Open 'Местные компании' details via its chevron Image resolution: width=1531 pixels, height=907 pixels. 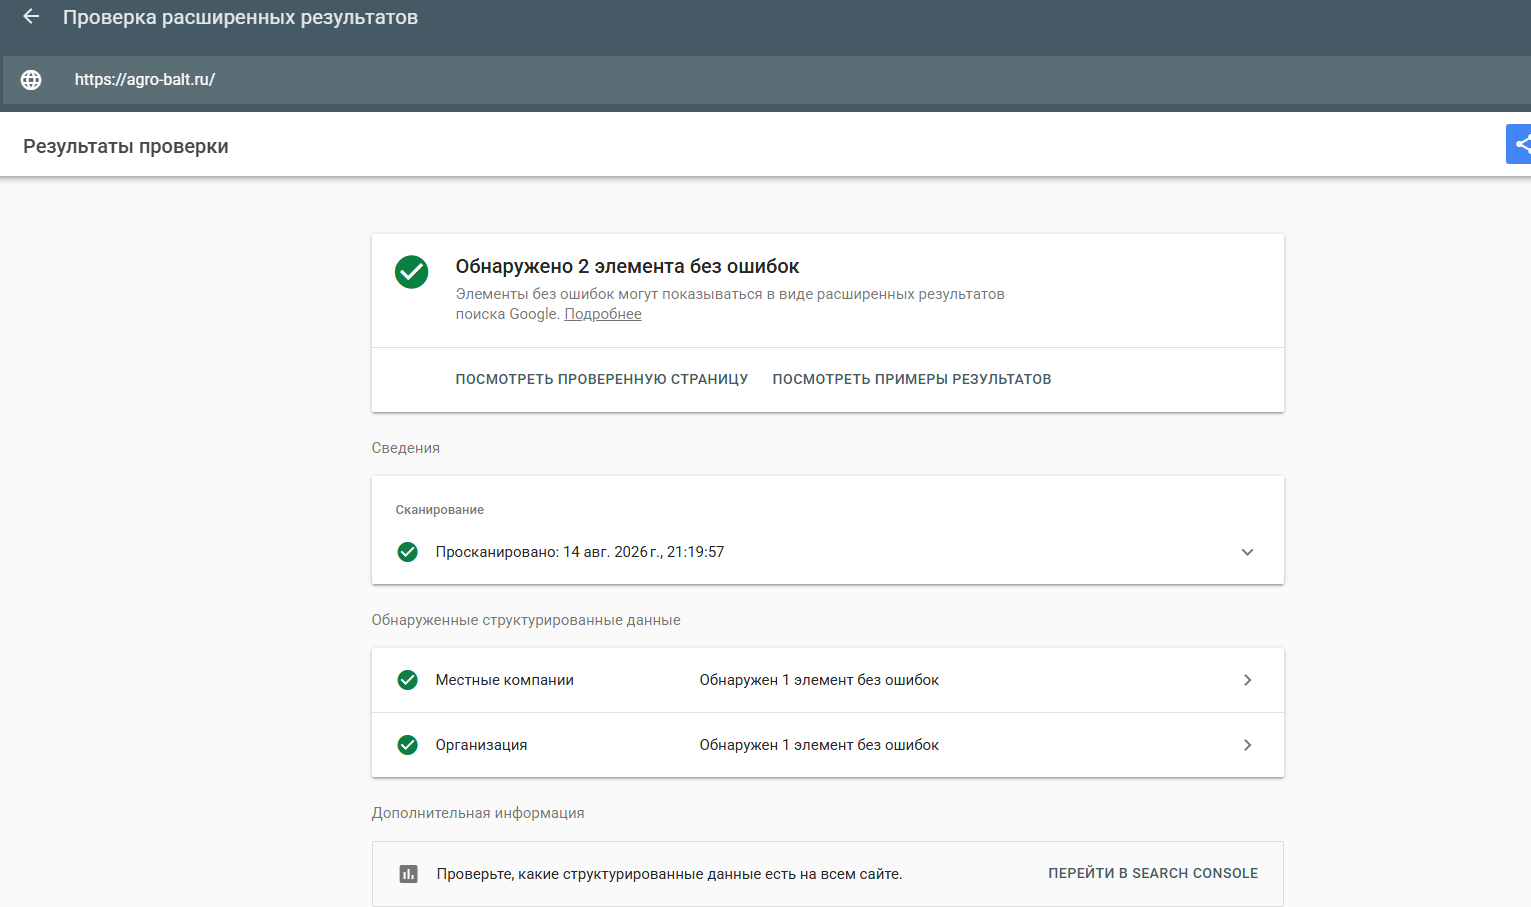1247,680
